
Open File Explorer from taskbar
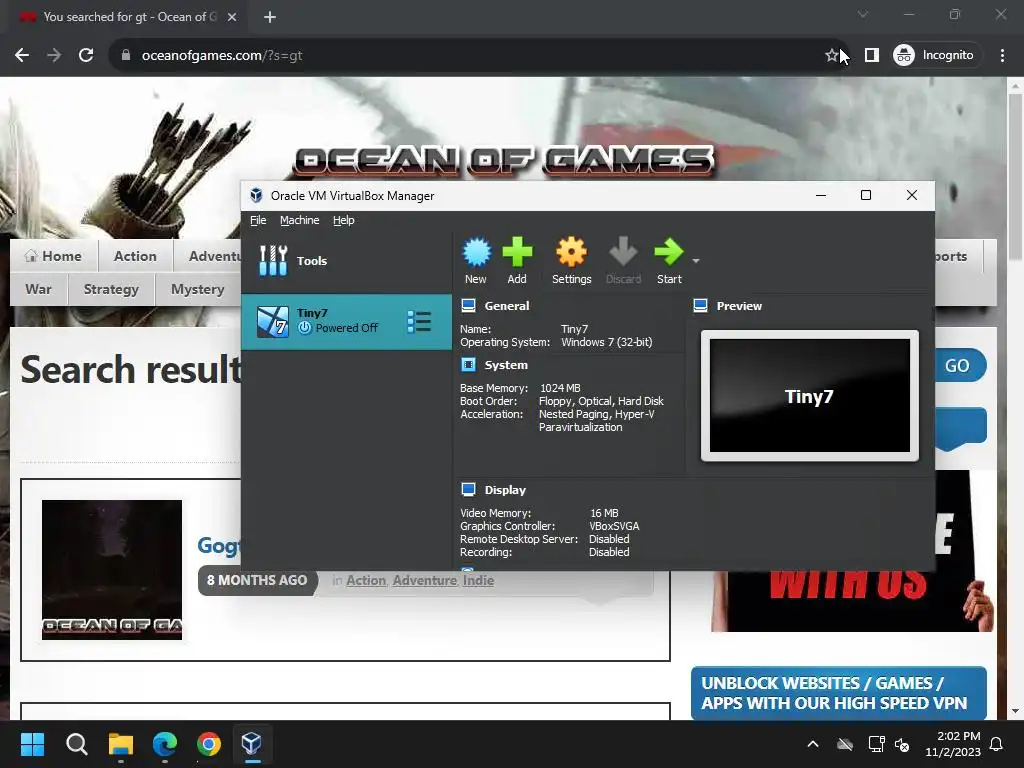[x=121, y=744]
